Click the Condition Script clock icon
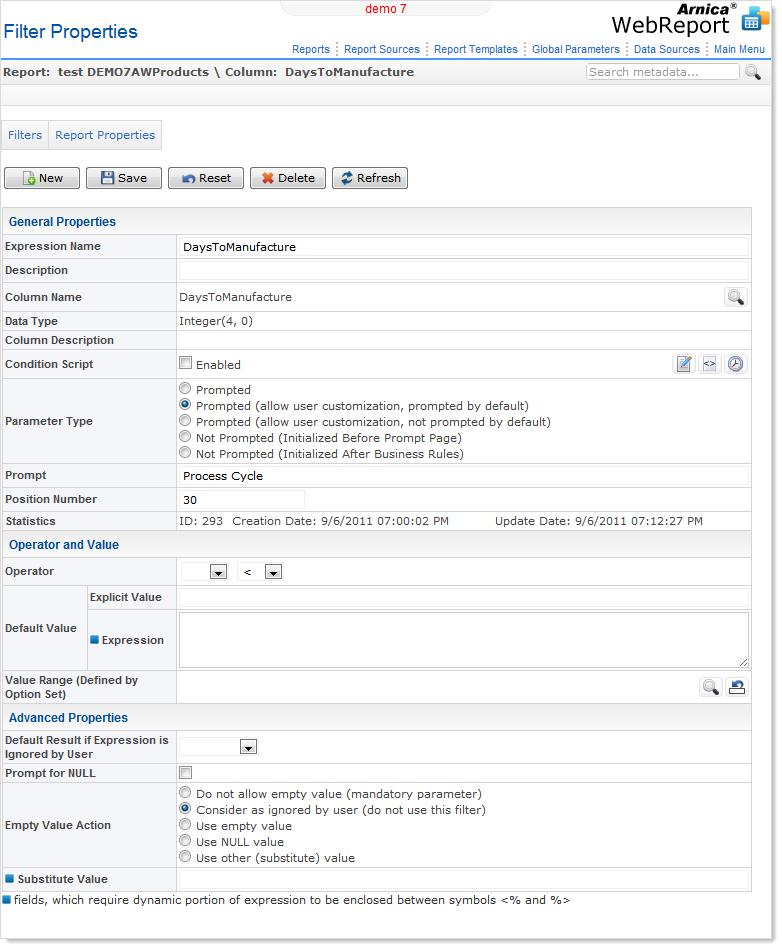This screenshot has width=782, height=949. [735, 364]
